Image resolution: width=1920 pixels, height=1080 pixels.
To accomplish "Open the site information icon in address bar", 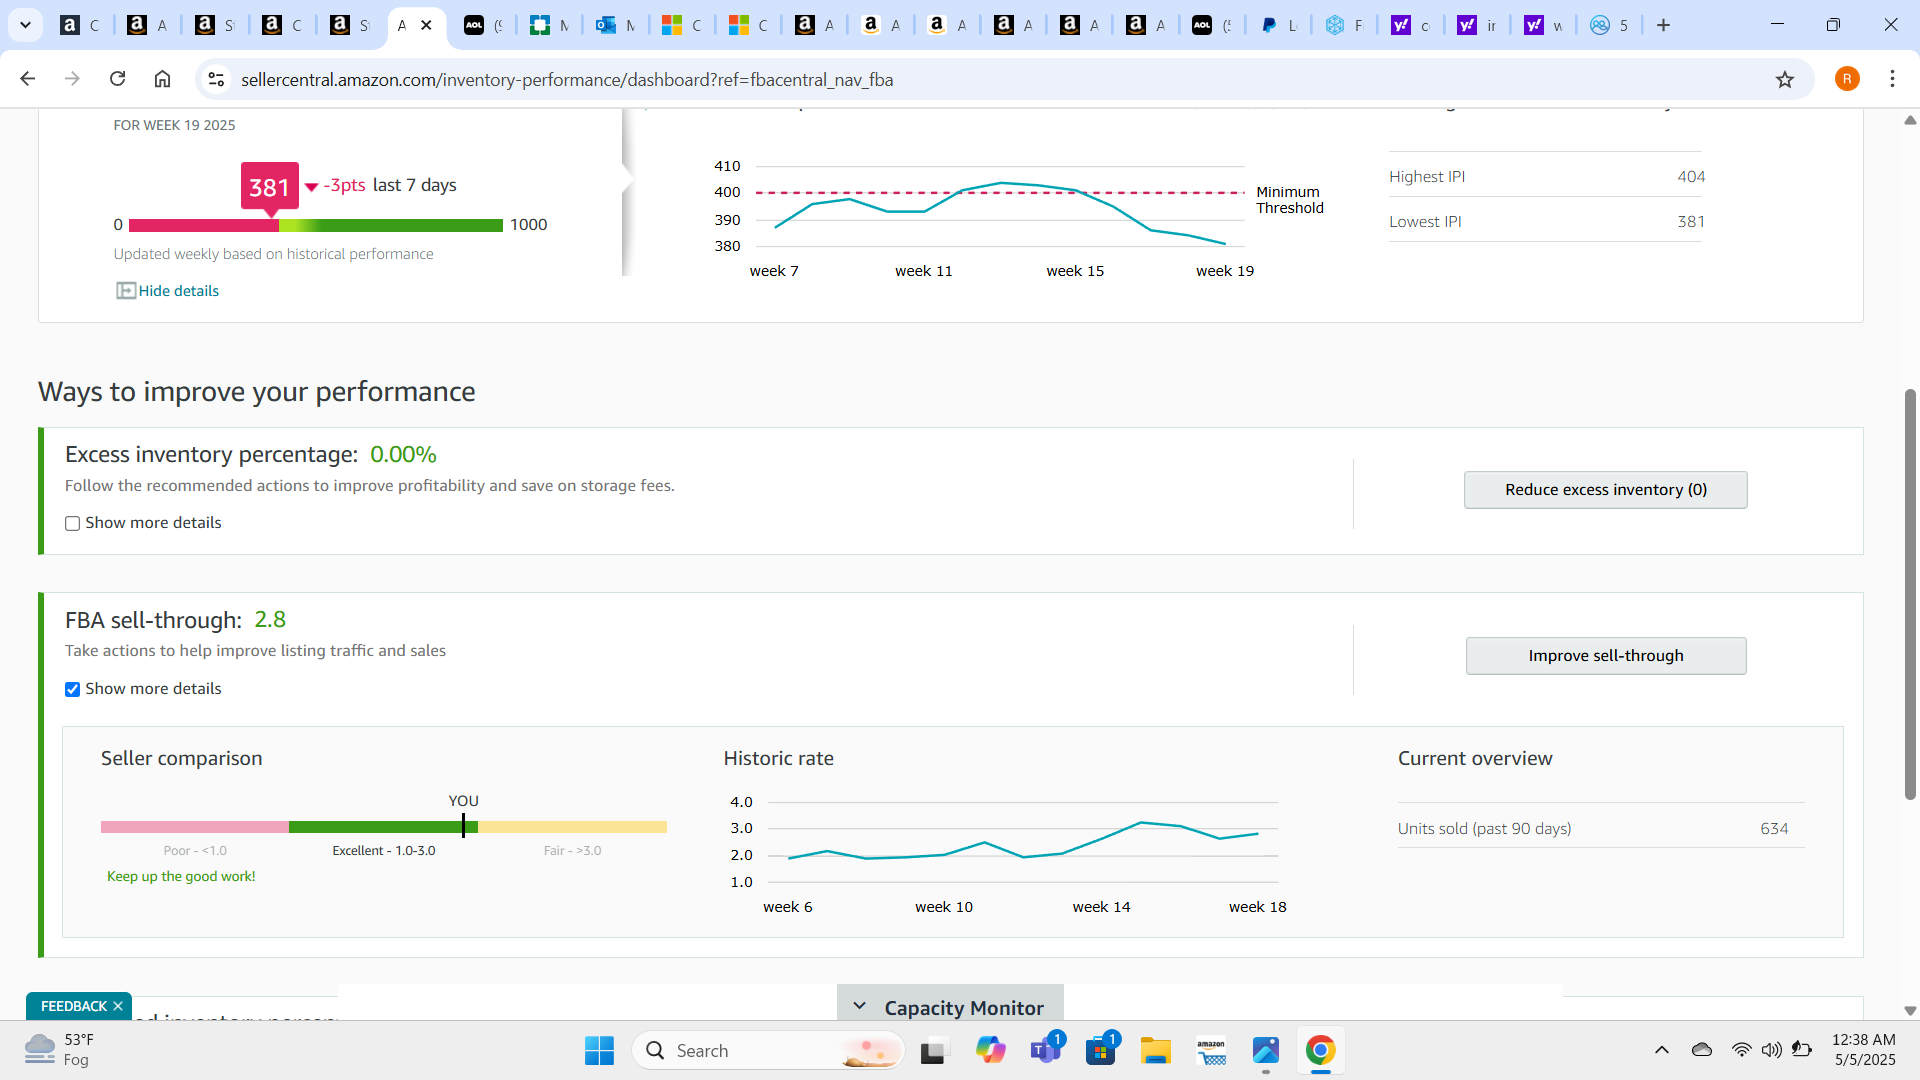I will (216, 79).
